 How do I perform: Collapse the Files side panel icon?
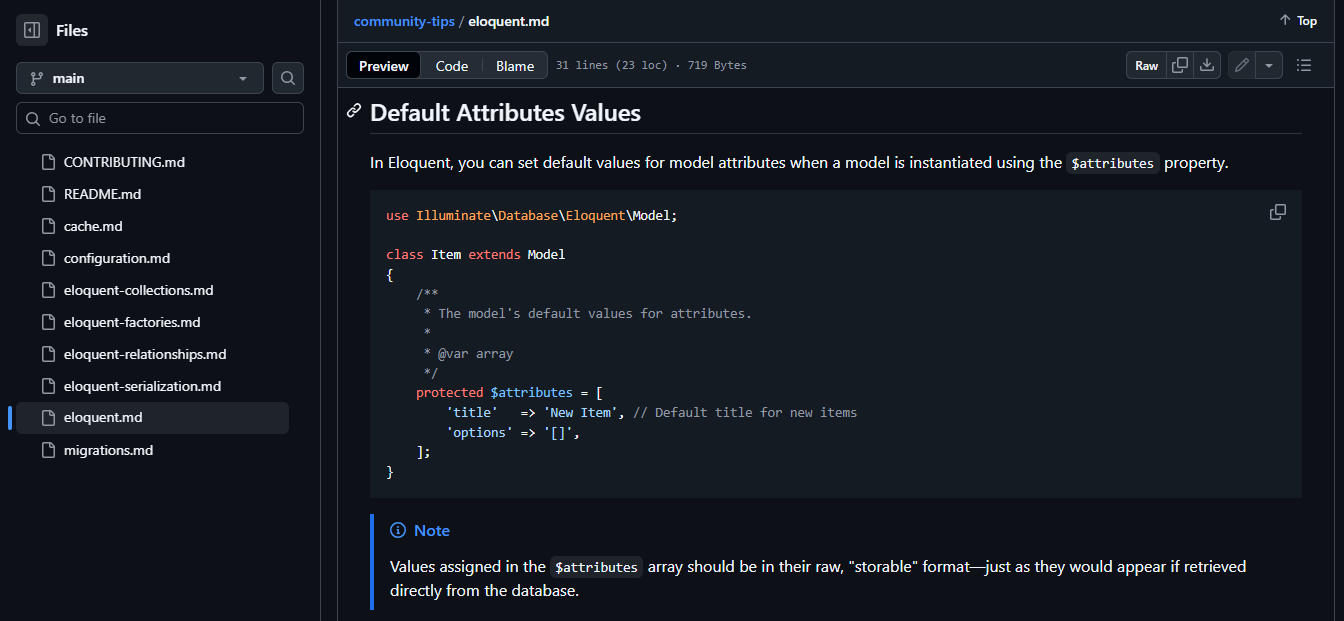click(32, 30)
